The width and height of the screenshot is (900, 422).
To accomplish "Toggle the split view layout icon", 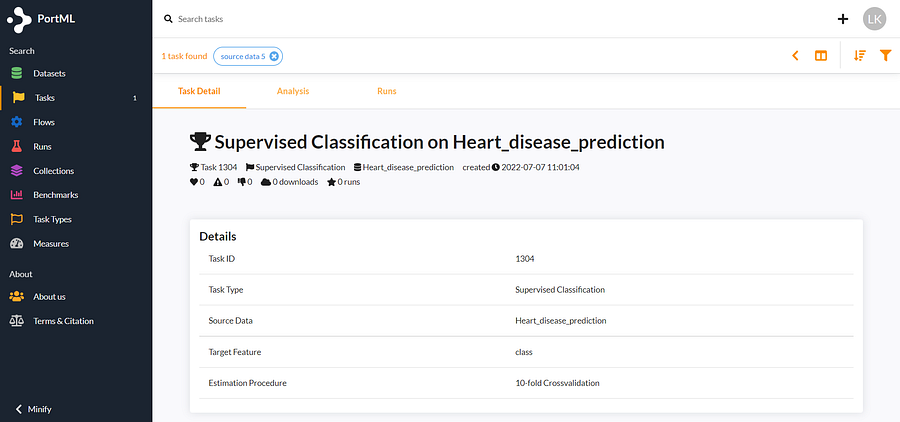I will tap(821, 56).
